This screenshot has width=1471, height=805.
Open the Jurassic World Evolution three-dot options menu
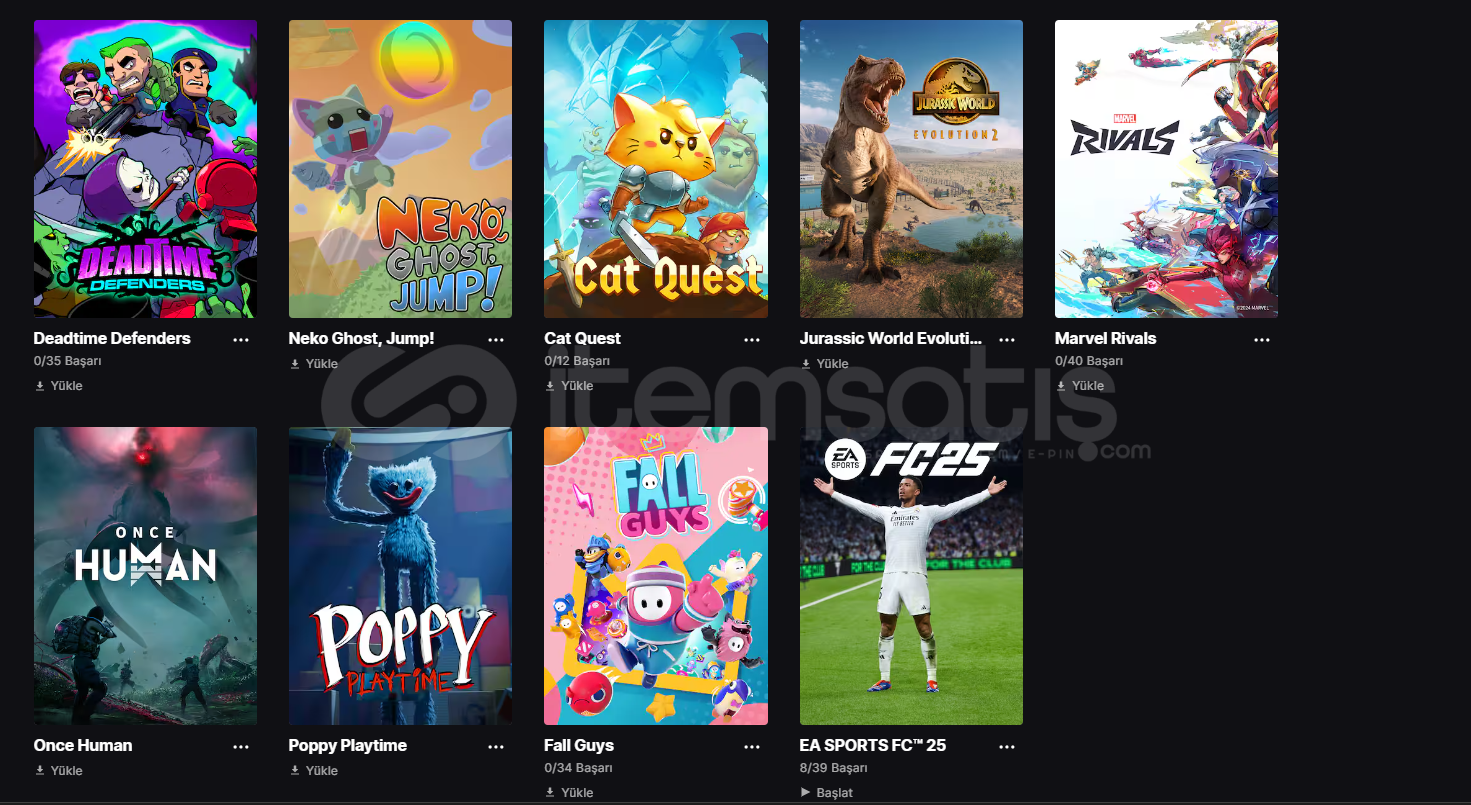tap(1007, 340)
